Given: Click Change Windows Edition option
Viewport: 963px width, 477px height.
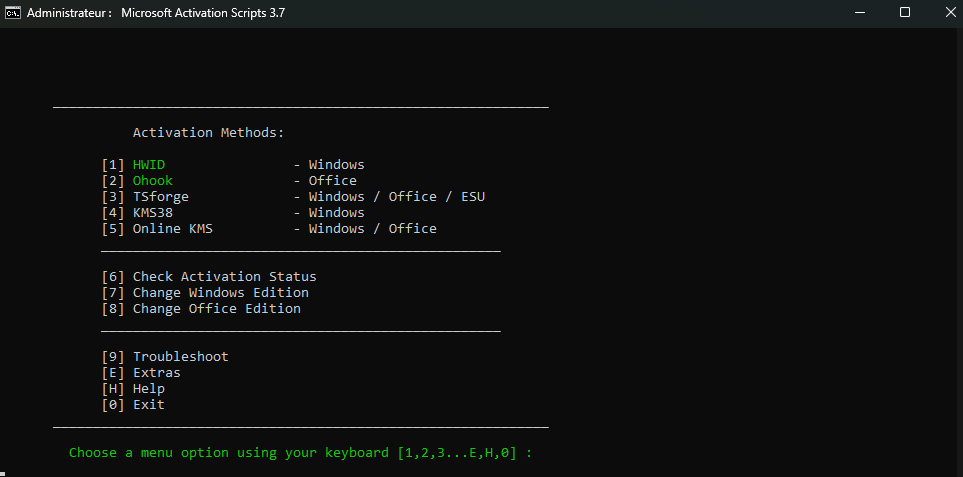Looking at the screenshot, I should coord(220,293).
